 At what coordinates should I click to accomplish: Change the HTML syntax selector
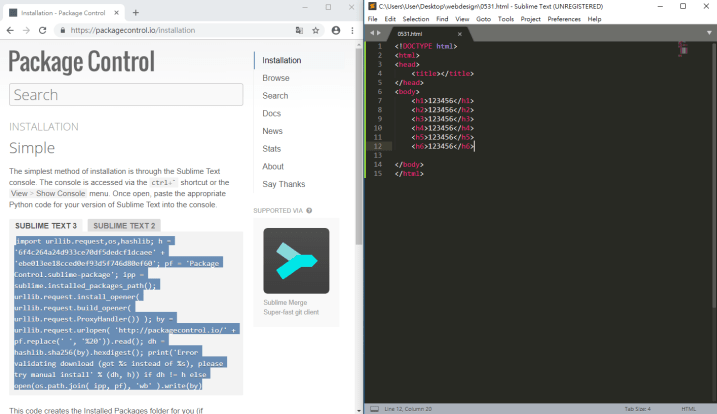688,408
